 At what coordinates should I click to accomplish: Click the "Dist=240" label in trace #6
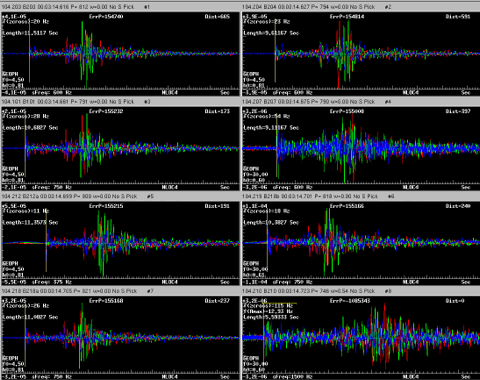[458, 206]
